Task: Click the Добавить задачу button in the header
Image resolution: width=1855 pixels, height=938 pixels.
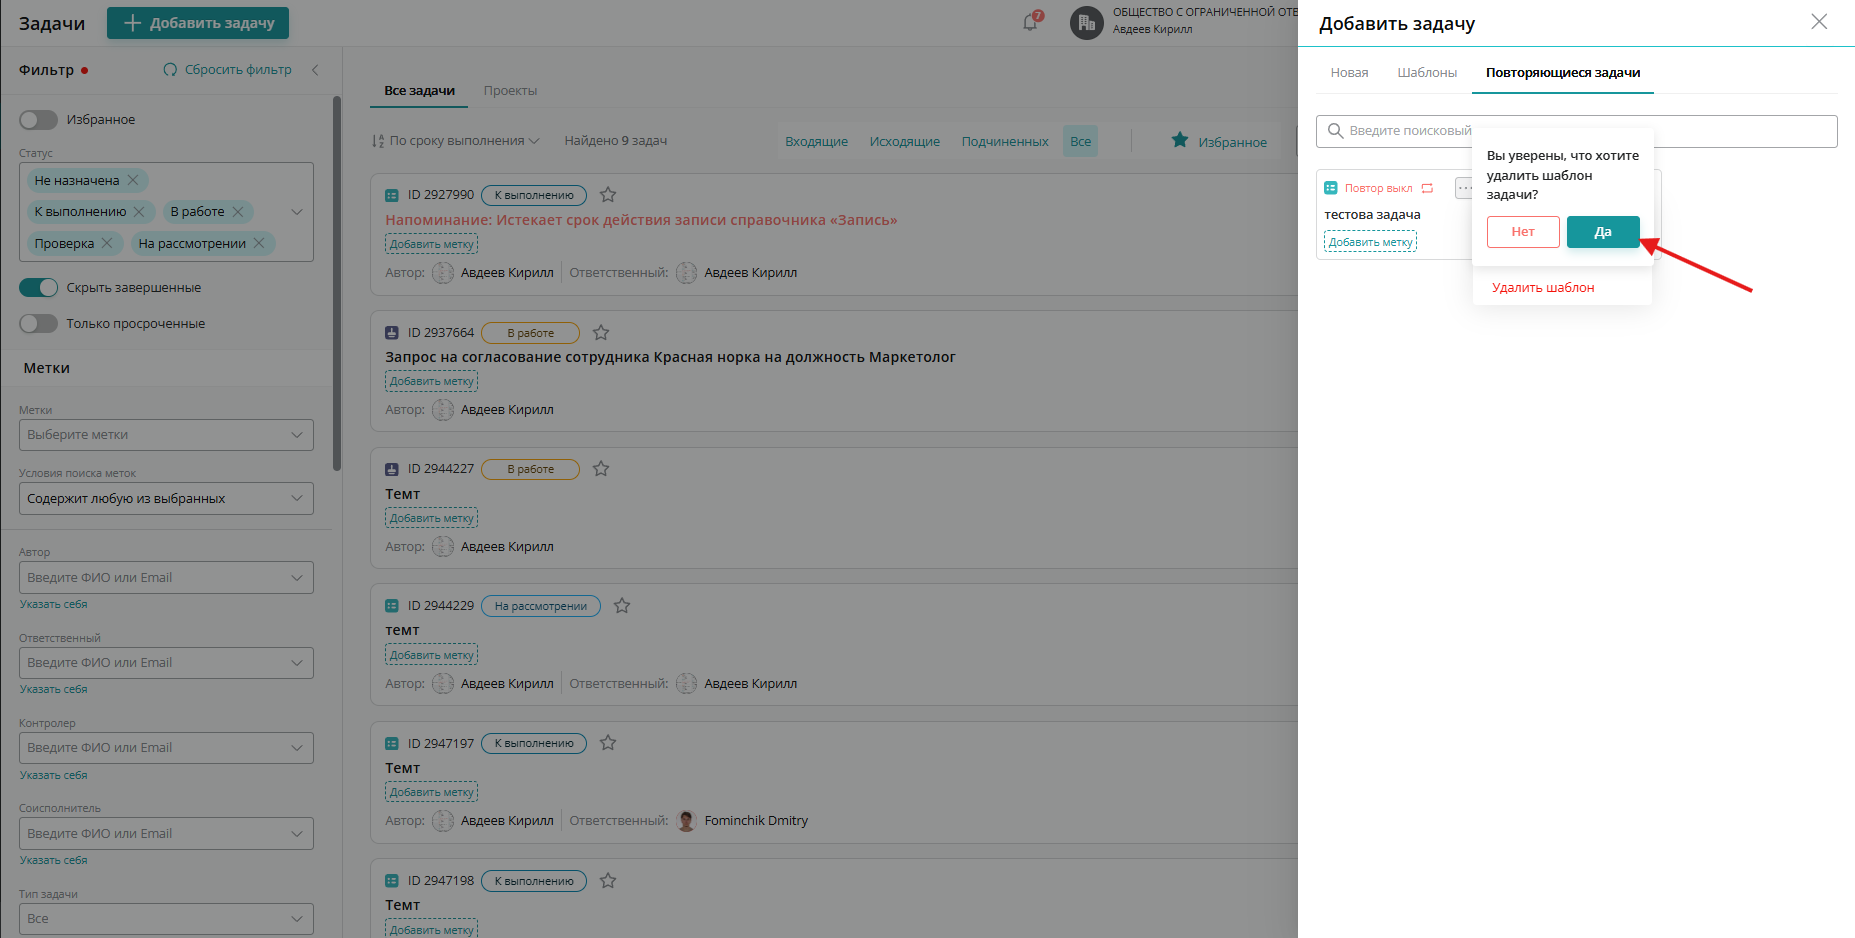Action: pyautogui.click(x=198, y=23)
